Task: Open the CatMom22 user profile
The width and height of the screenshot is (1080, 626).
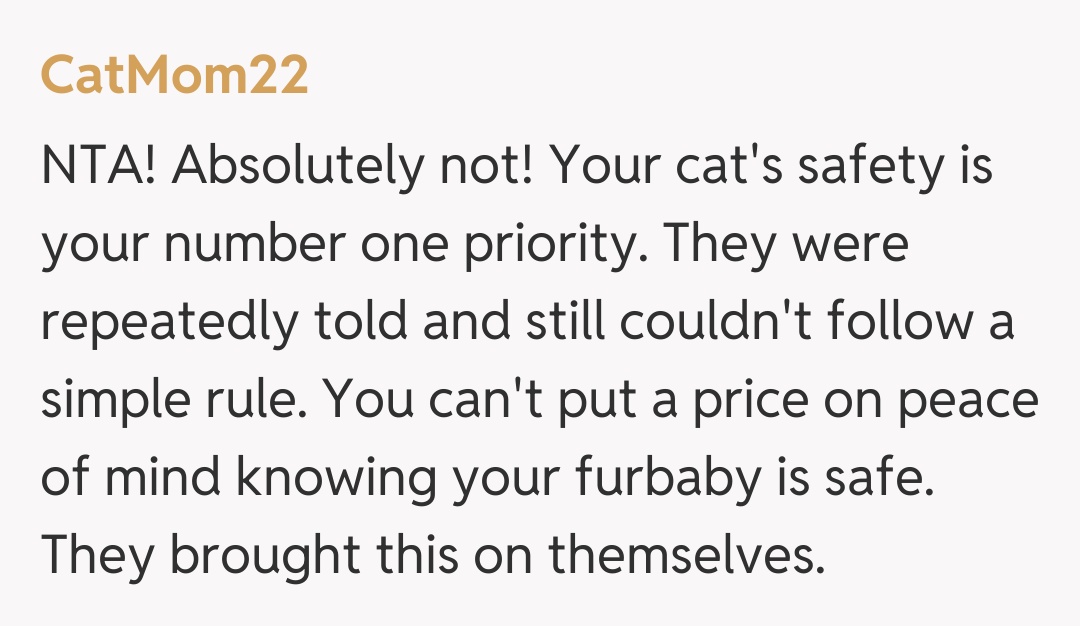Action: pyautogui.click(x=174, y=76)
